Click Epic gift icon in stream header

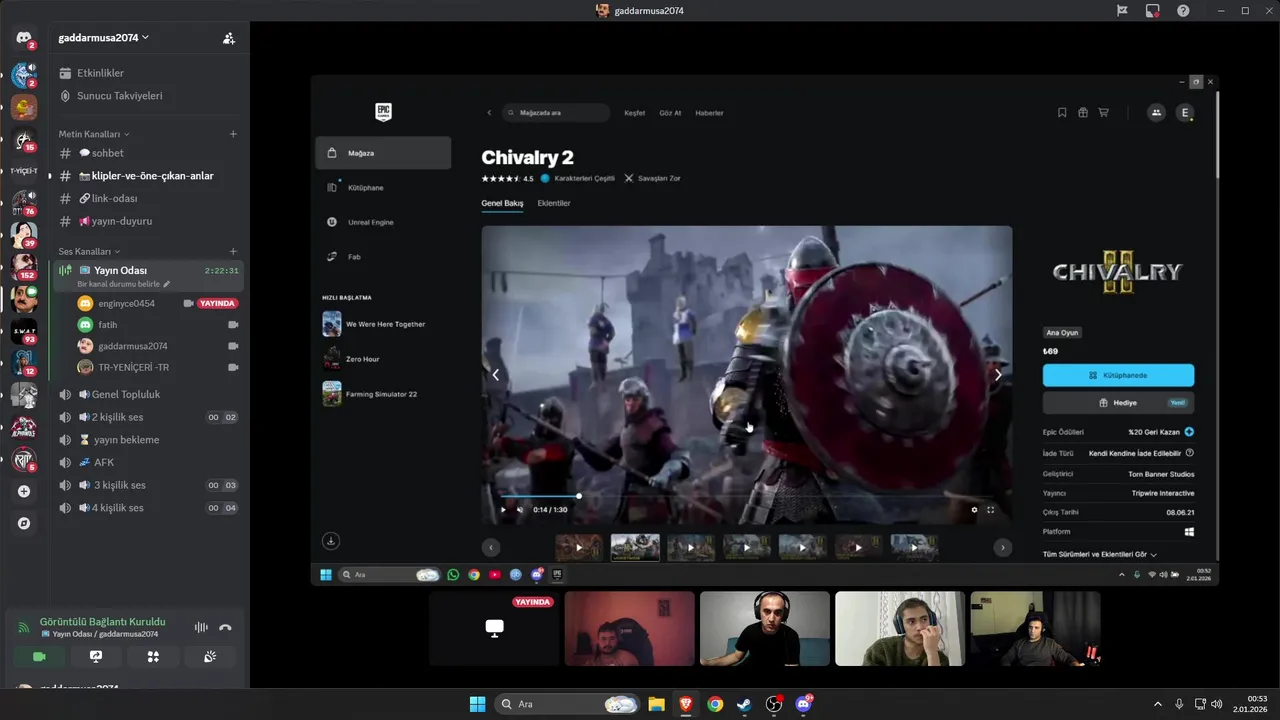tap(1083, 113)
